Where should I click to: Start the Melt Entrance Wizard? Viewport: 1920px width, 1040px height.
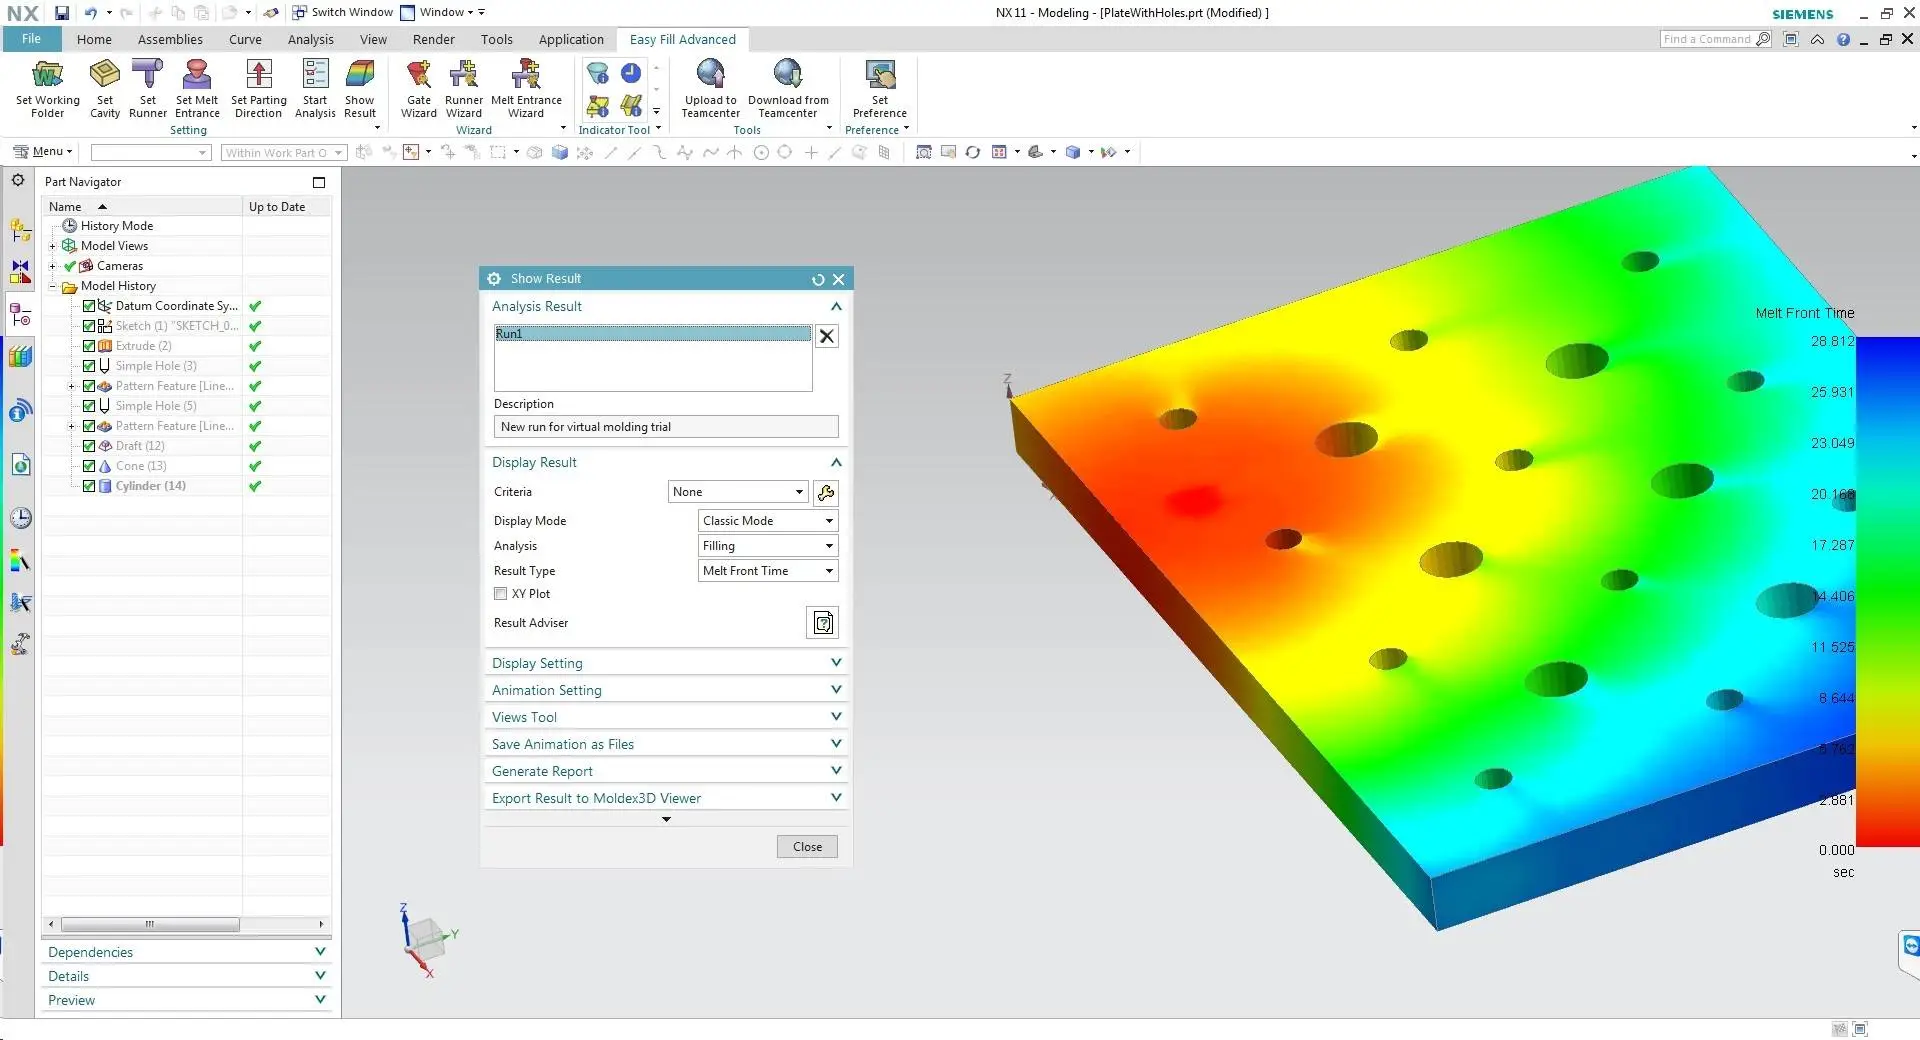pyautogui.click(x=526, y=89)
